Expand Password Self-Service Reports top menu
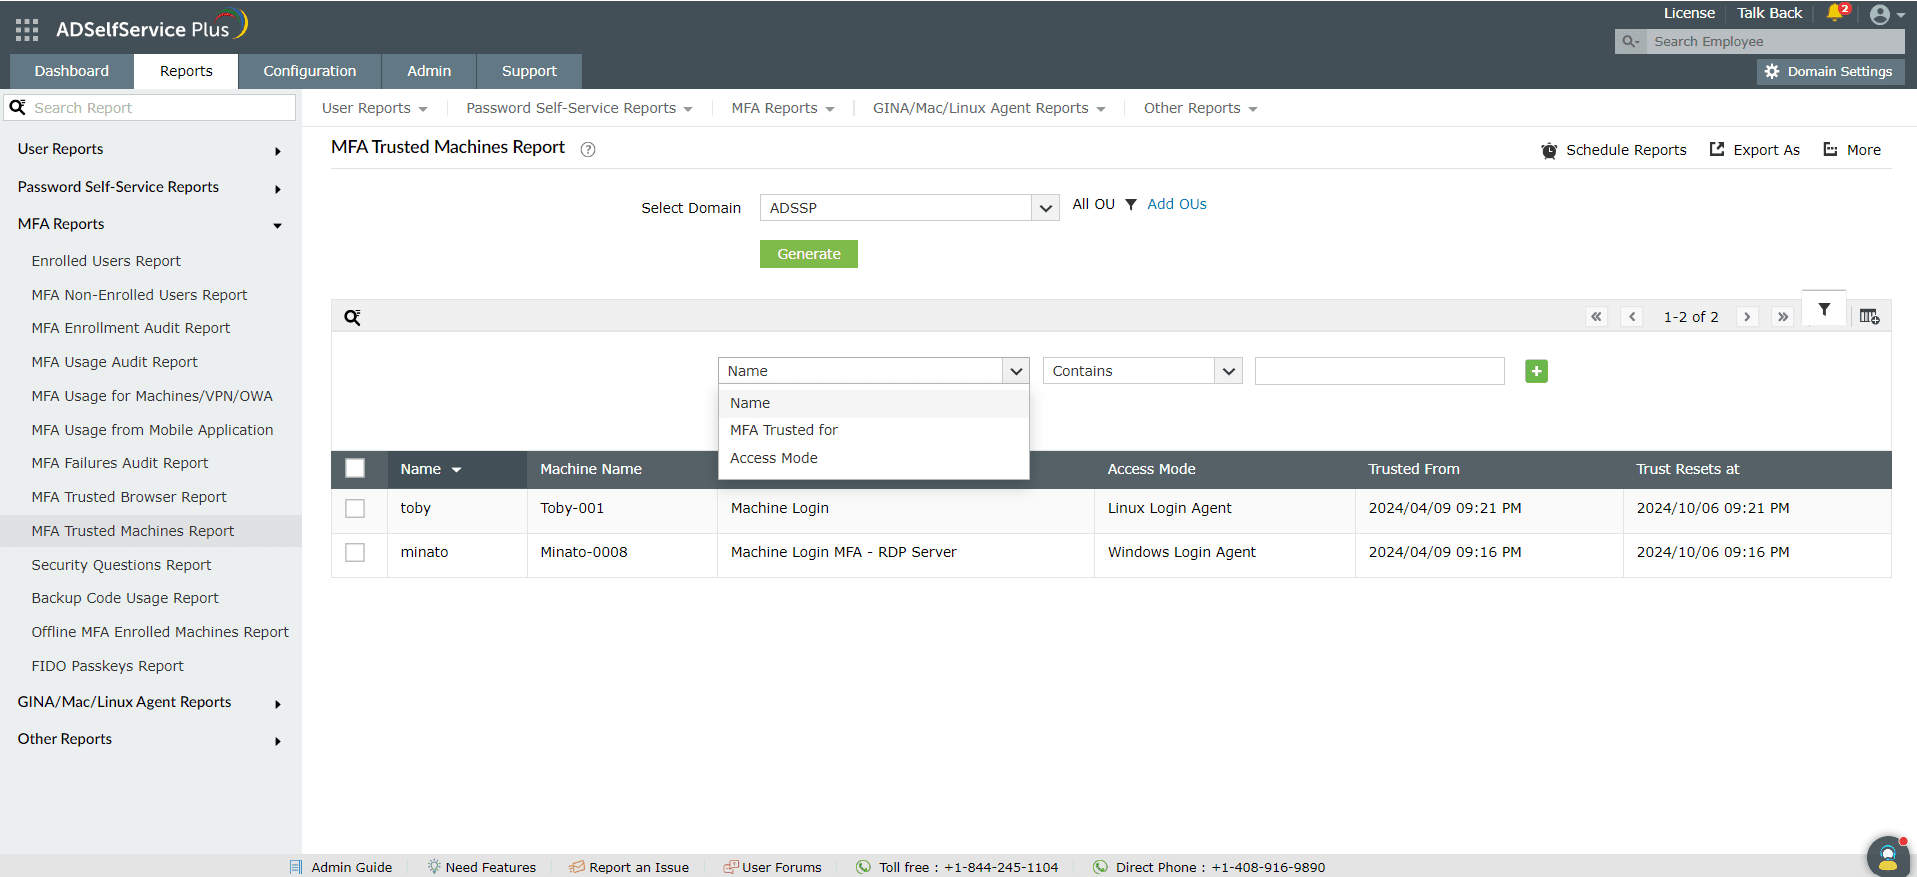 pos(579,108)
